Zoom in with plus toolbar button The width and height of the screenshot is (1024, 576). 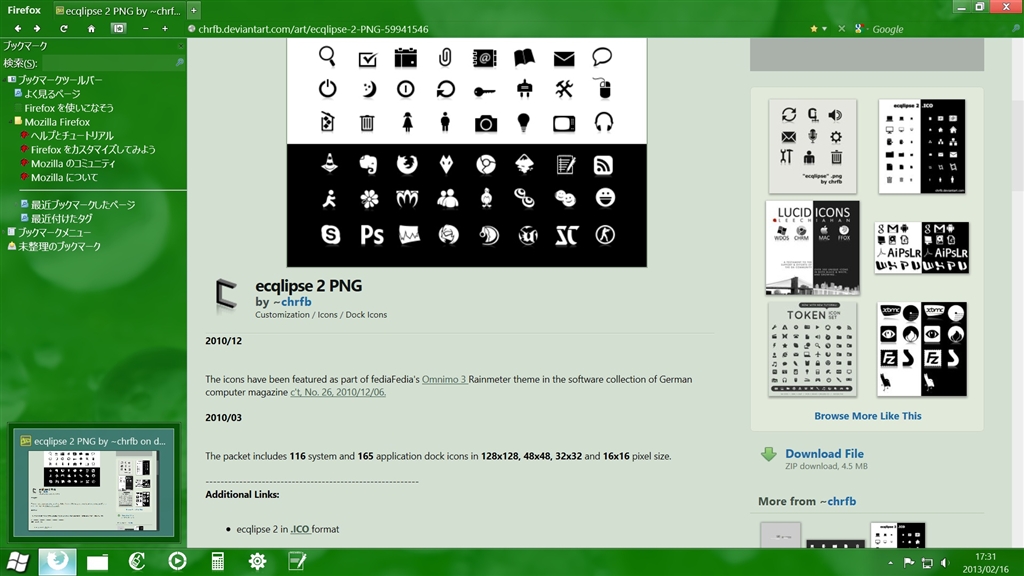click(165, 29)
